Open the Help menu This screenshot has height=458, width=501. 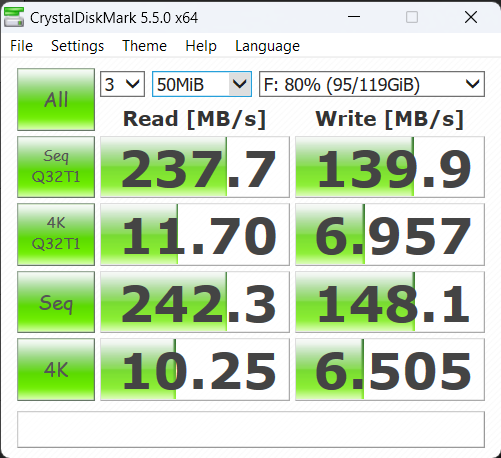[x=201, y=46]
